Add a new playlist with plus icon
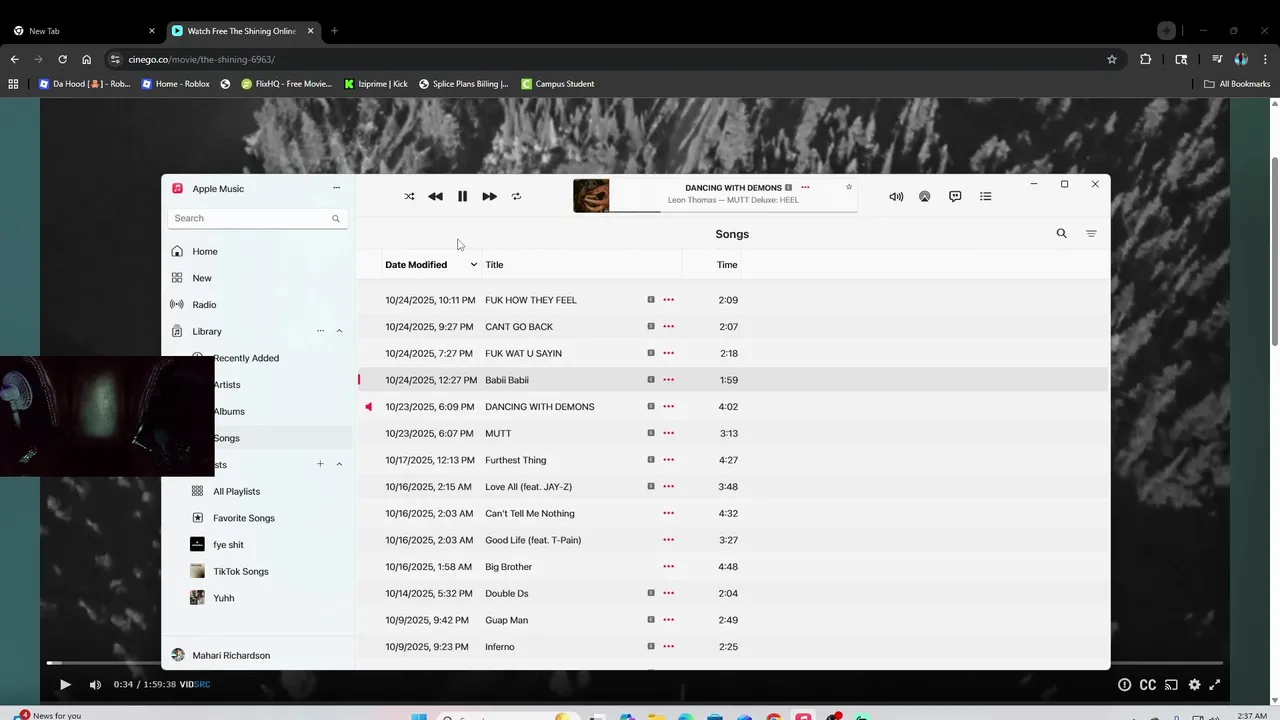1280x720 pixels. point(320,464)
